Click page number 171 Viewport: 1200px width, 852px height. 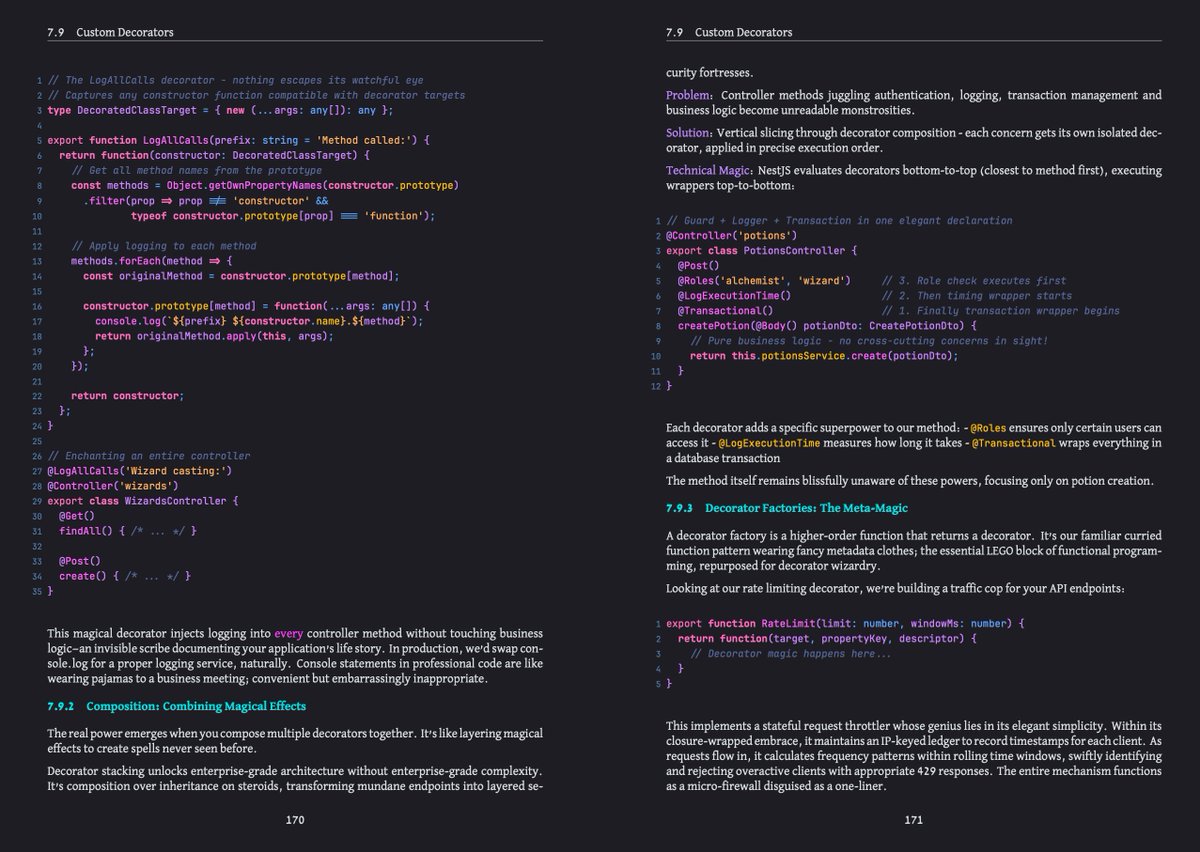click(913, 820)
